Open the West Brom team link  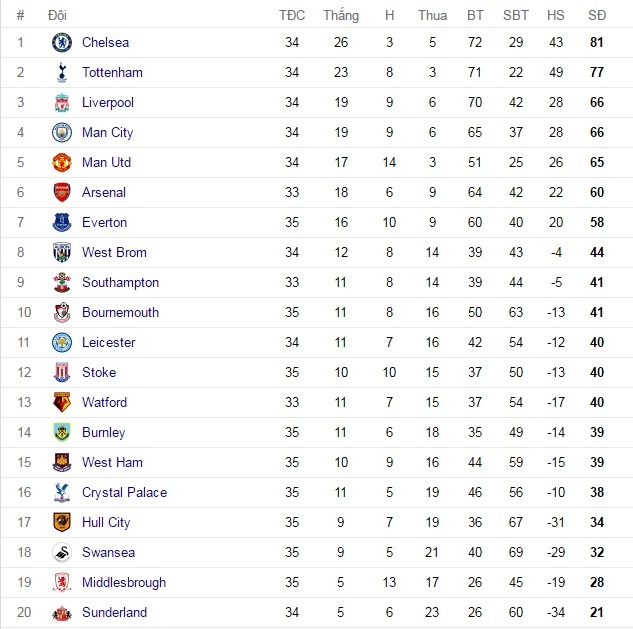pyautogui.click(x=114, y=253)
